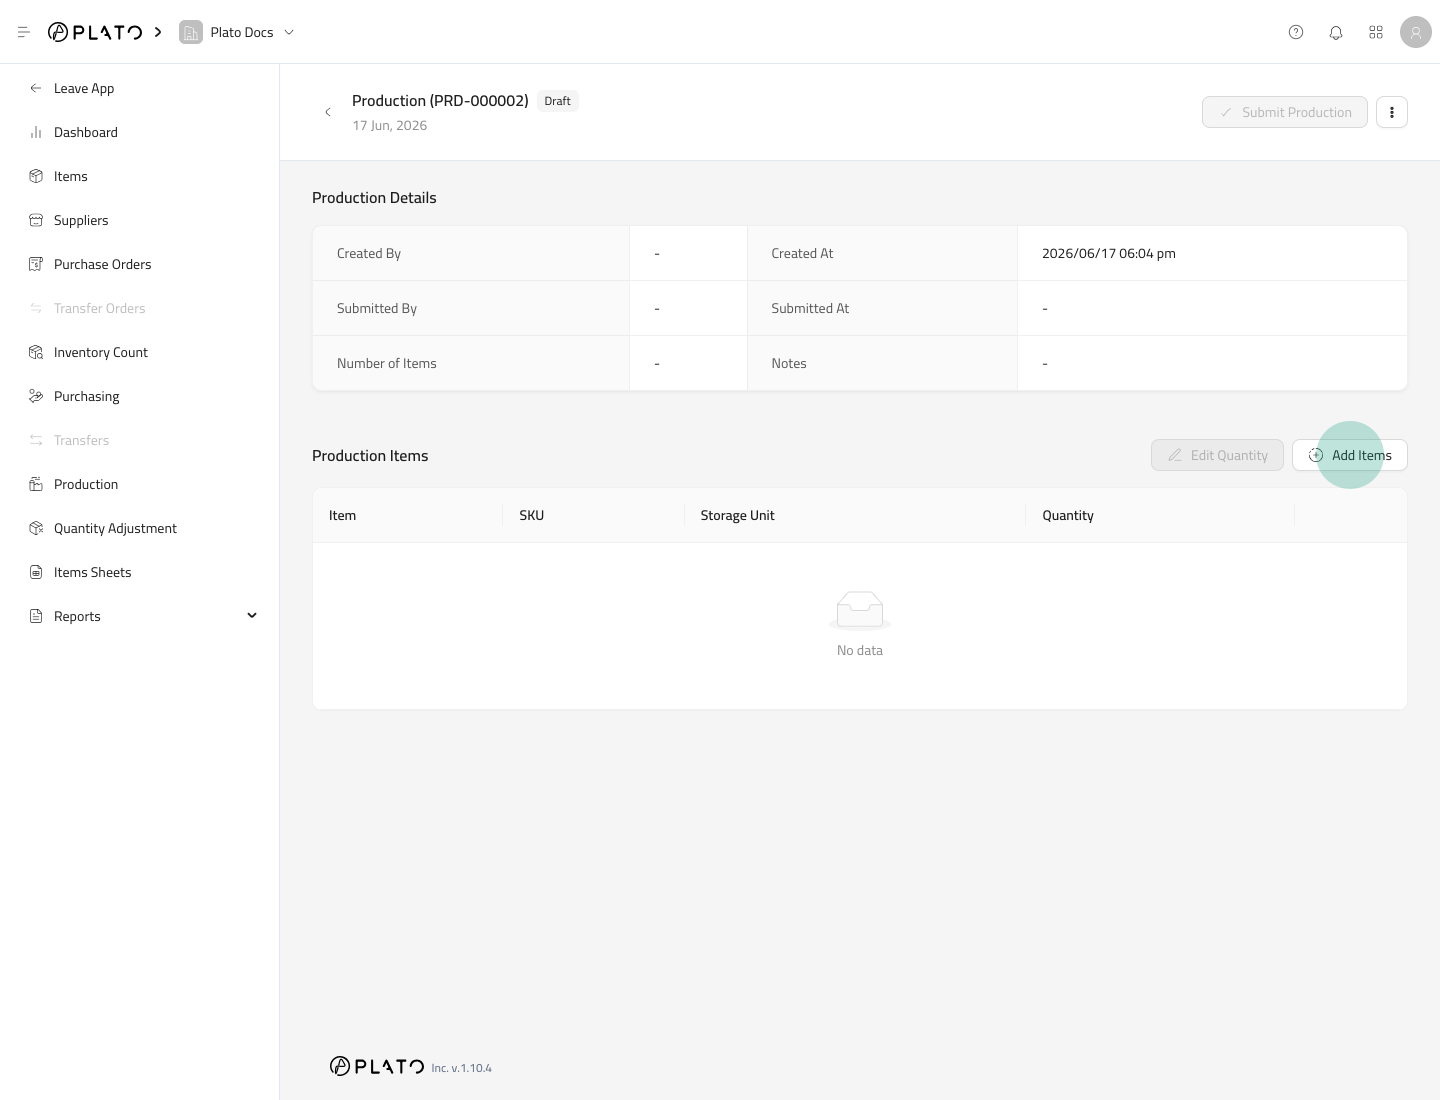Open Items from sidebar

(x=71, y=176)
